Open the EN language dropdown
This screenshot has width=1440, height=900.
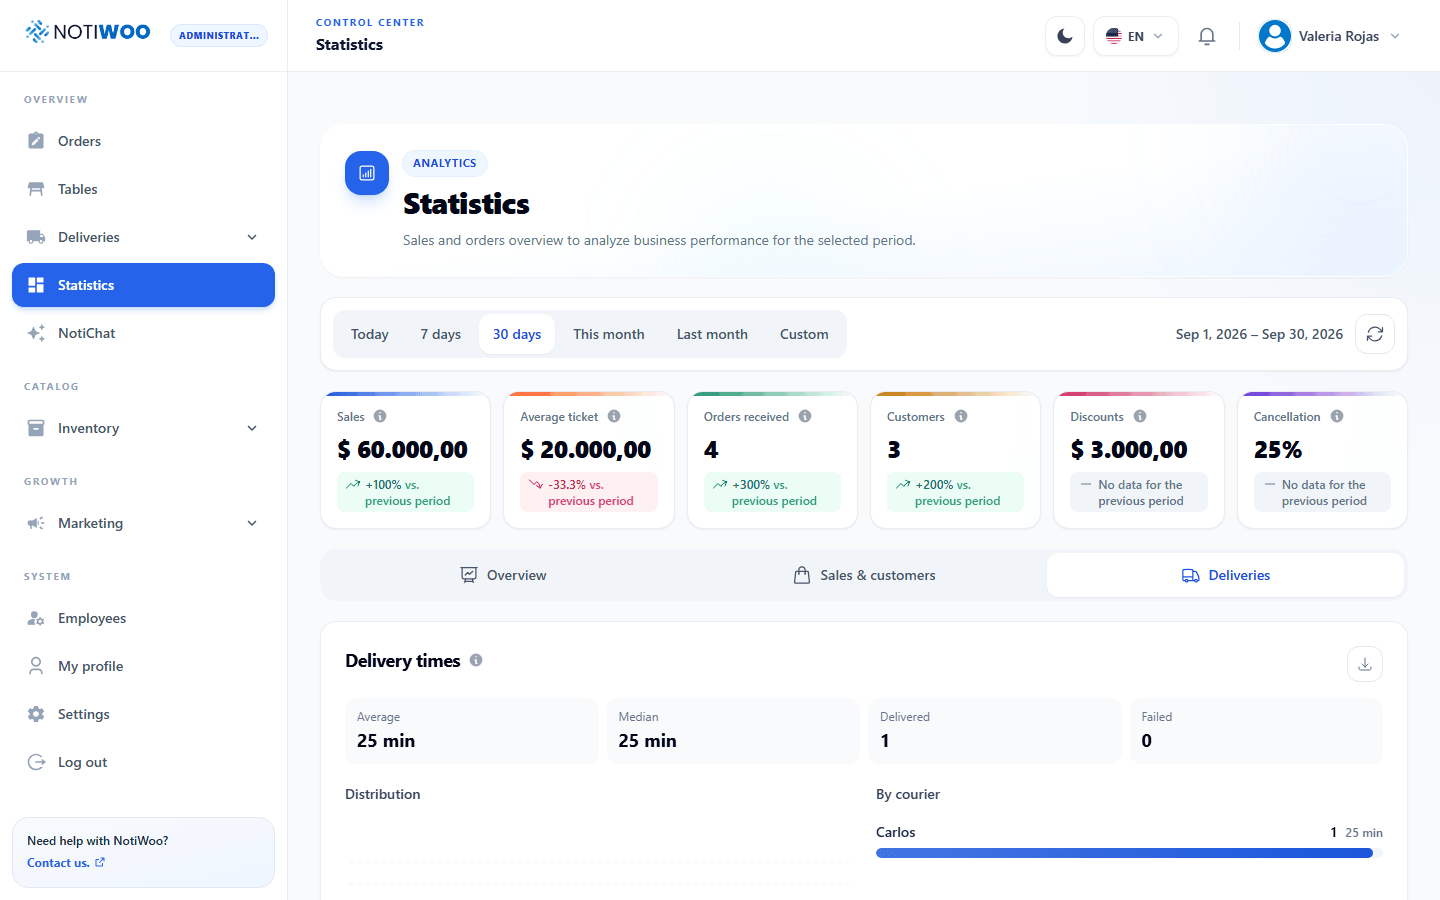(1135, 36)
